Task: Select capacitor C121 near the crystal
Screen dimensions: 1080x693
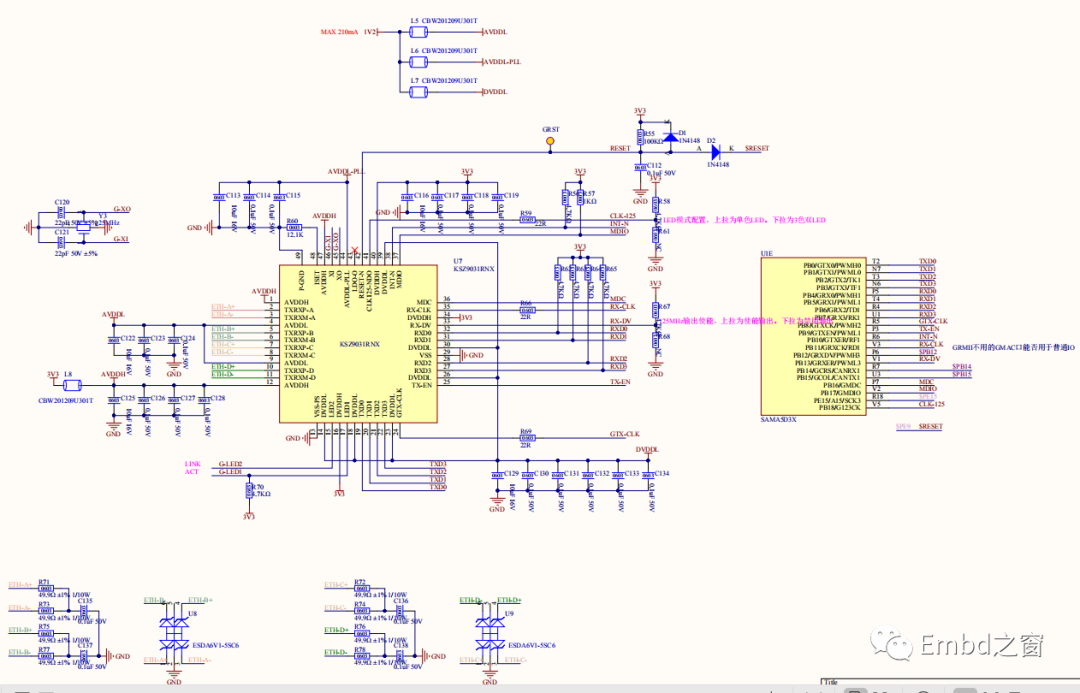Action: (61, 242)
